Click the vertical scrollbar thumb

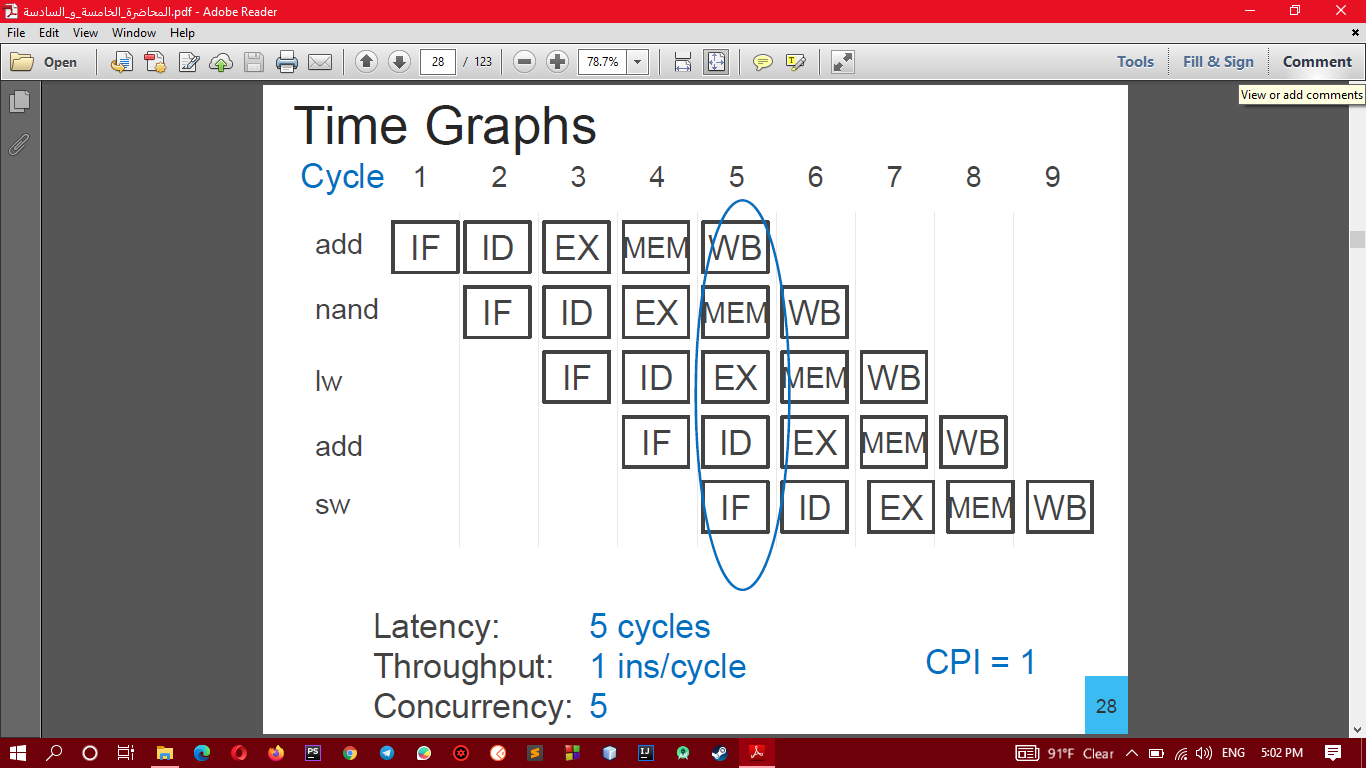[x=1357, y=239]
